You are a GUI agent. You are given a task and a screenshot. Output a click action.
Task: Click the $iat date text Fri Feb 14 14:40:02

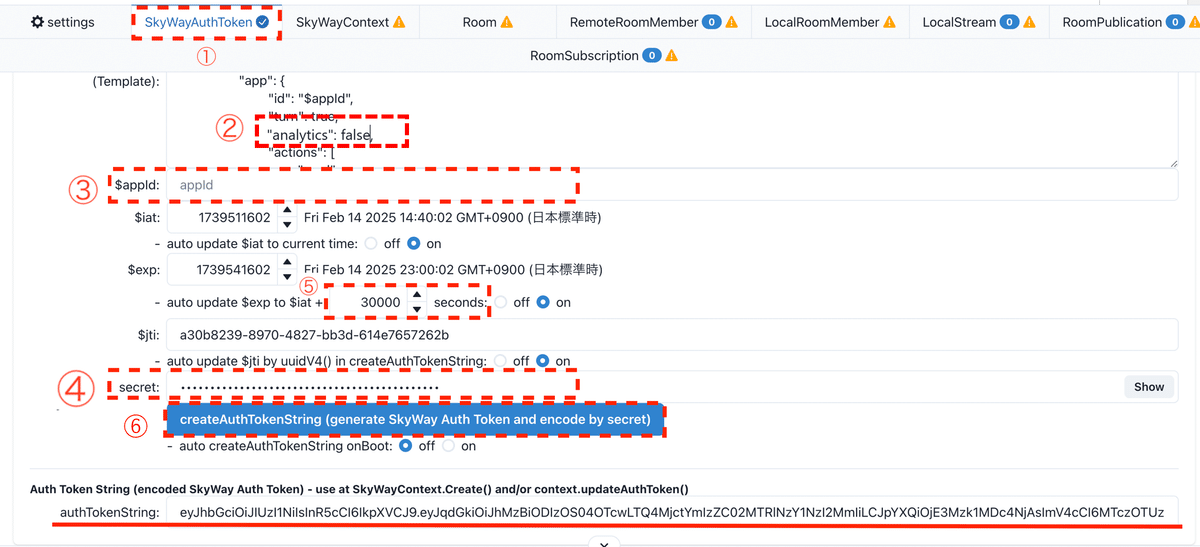click(x=452, y=217)
